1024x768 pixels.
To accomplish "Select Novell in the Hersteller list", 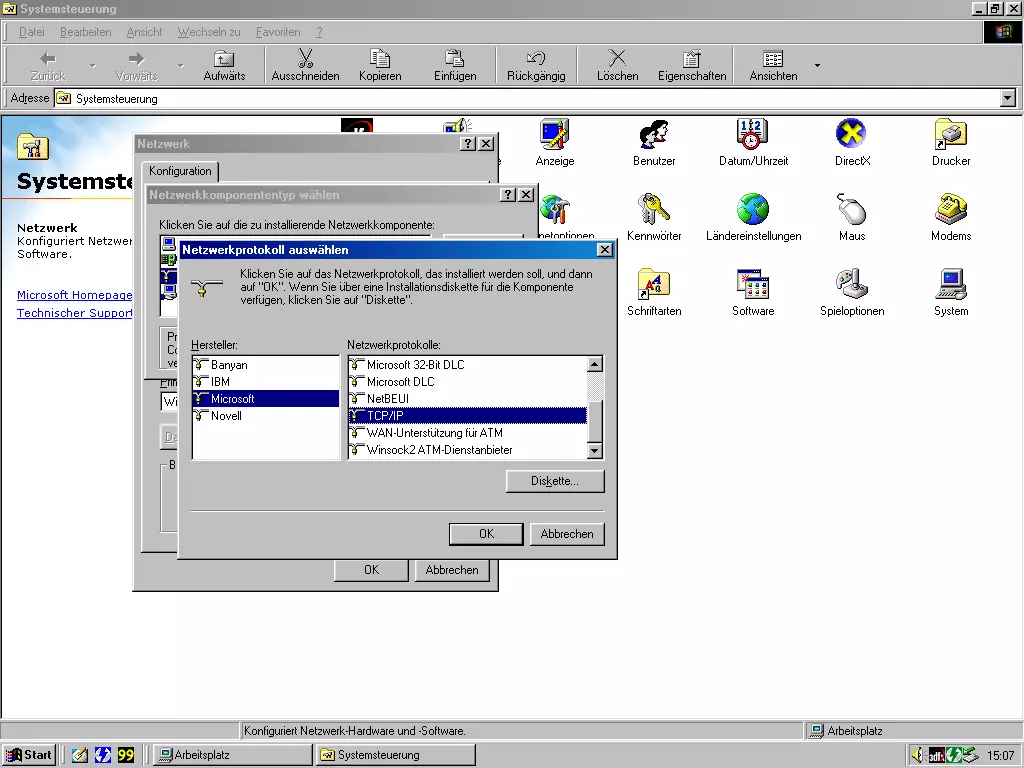I will pyautogui.click(x=266, y=415).
